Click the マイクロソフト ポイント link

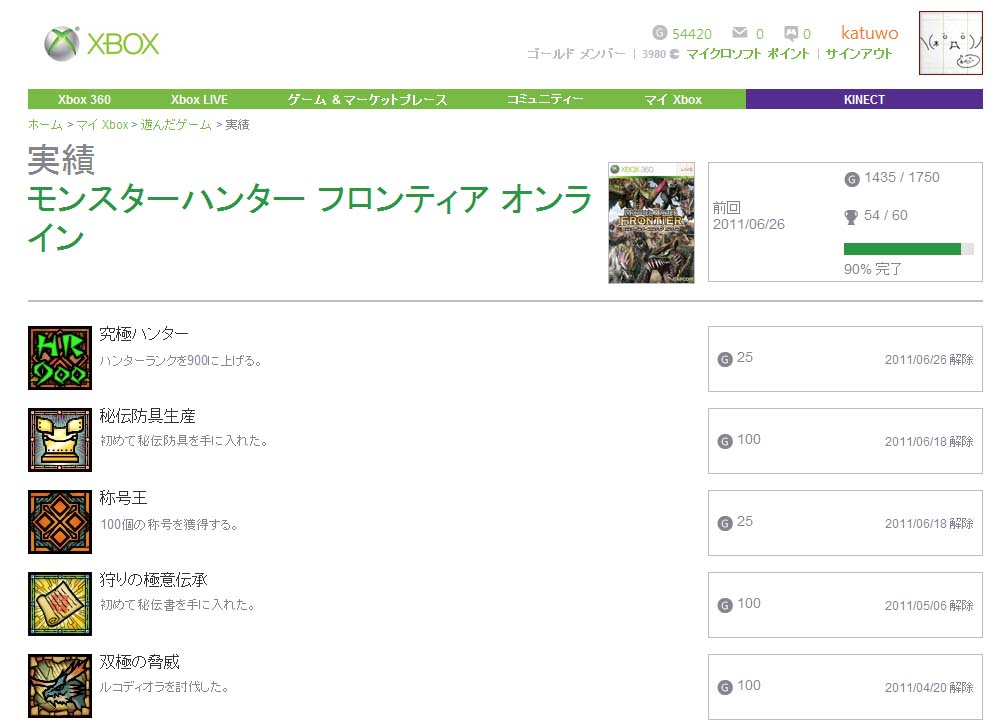click(748, 54)
